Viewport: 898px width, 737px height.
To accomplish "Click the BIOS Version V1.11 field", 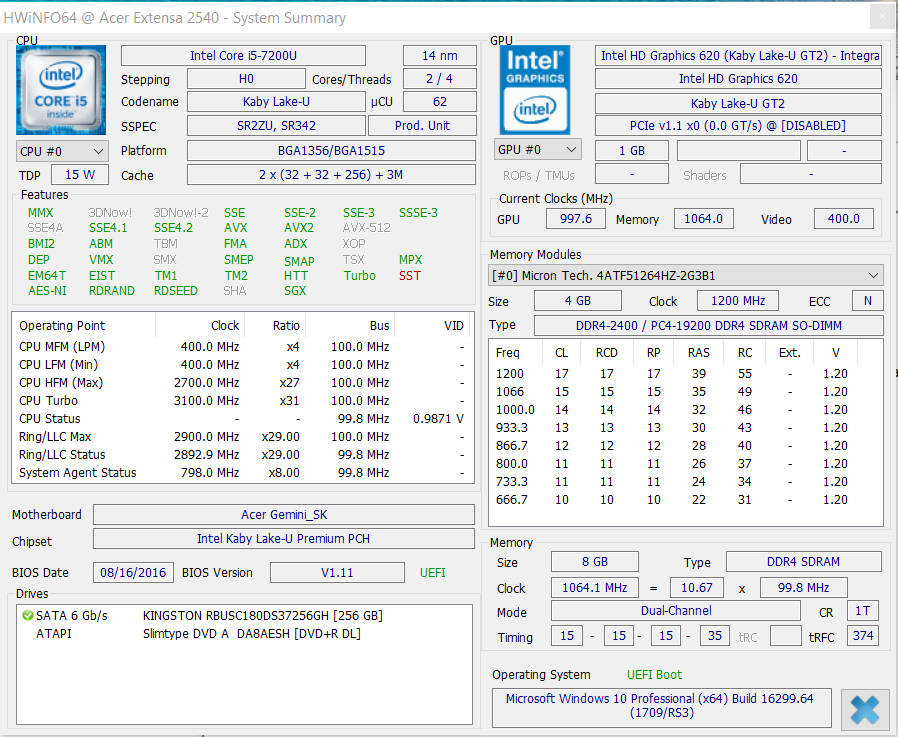I will point(337,573).
